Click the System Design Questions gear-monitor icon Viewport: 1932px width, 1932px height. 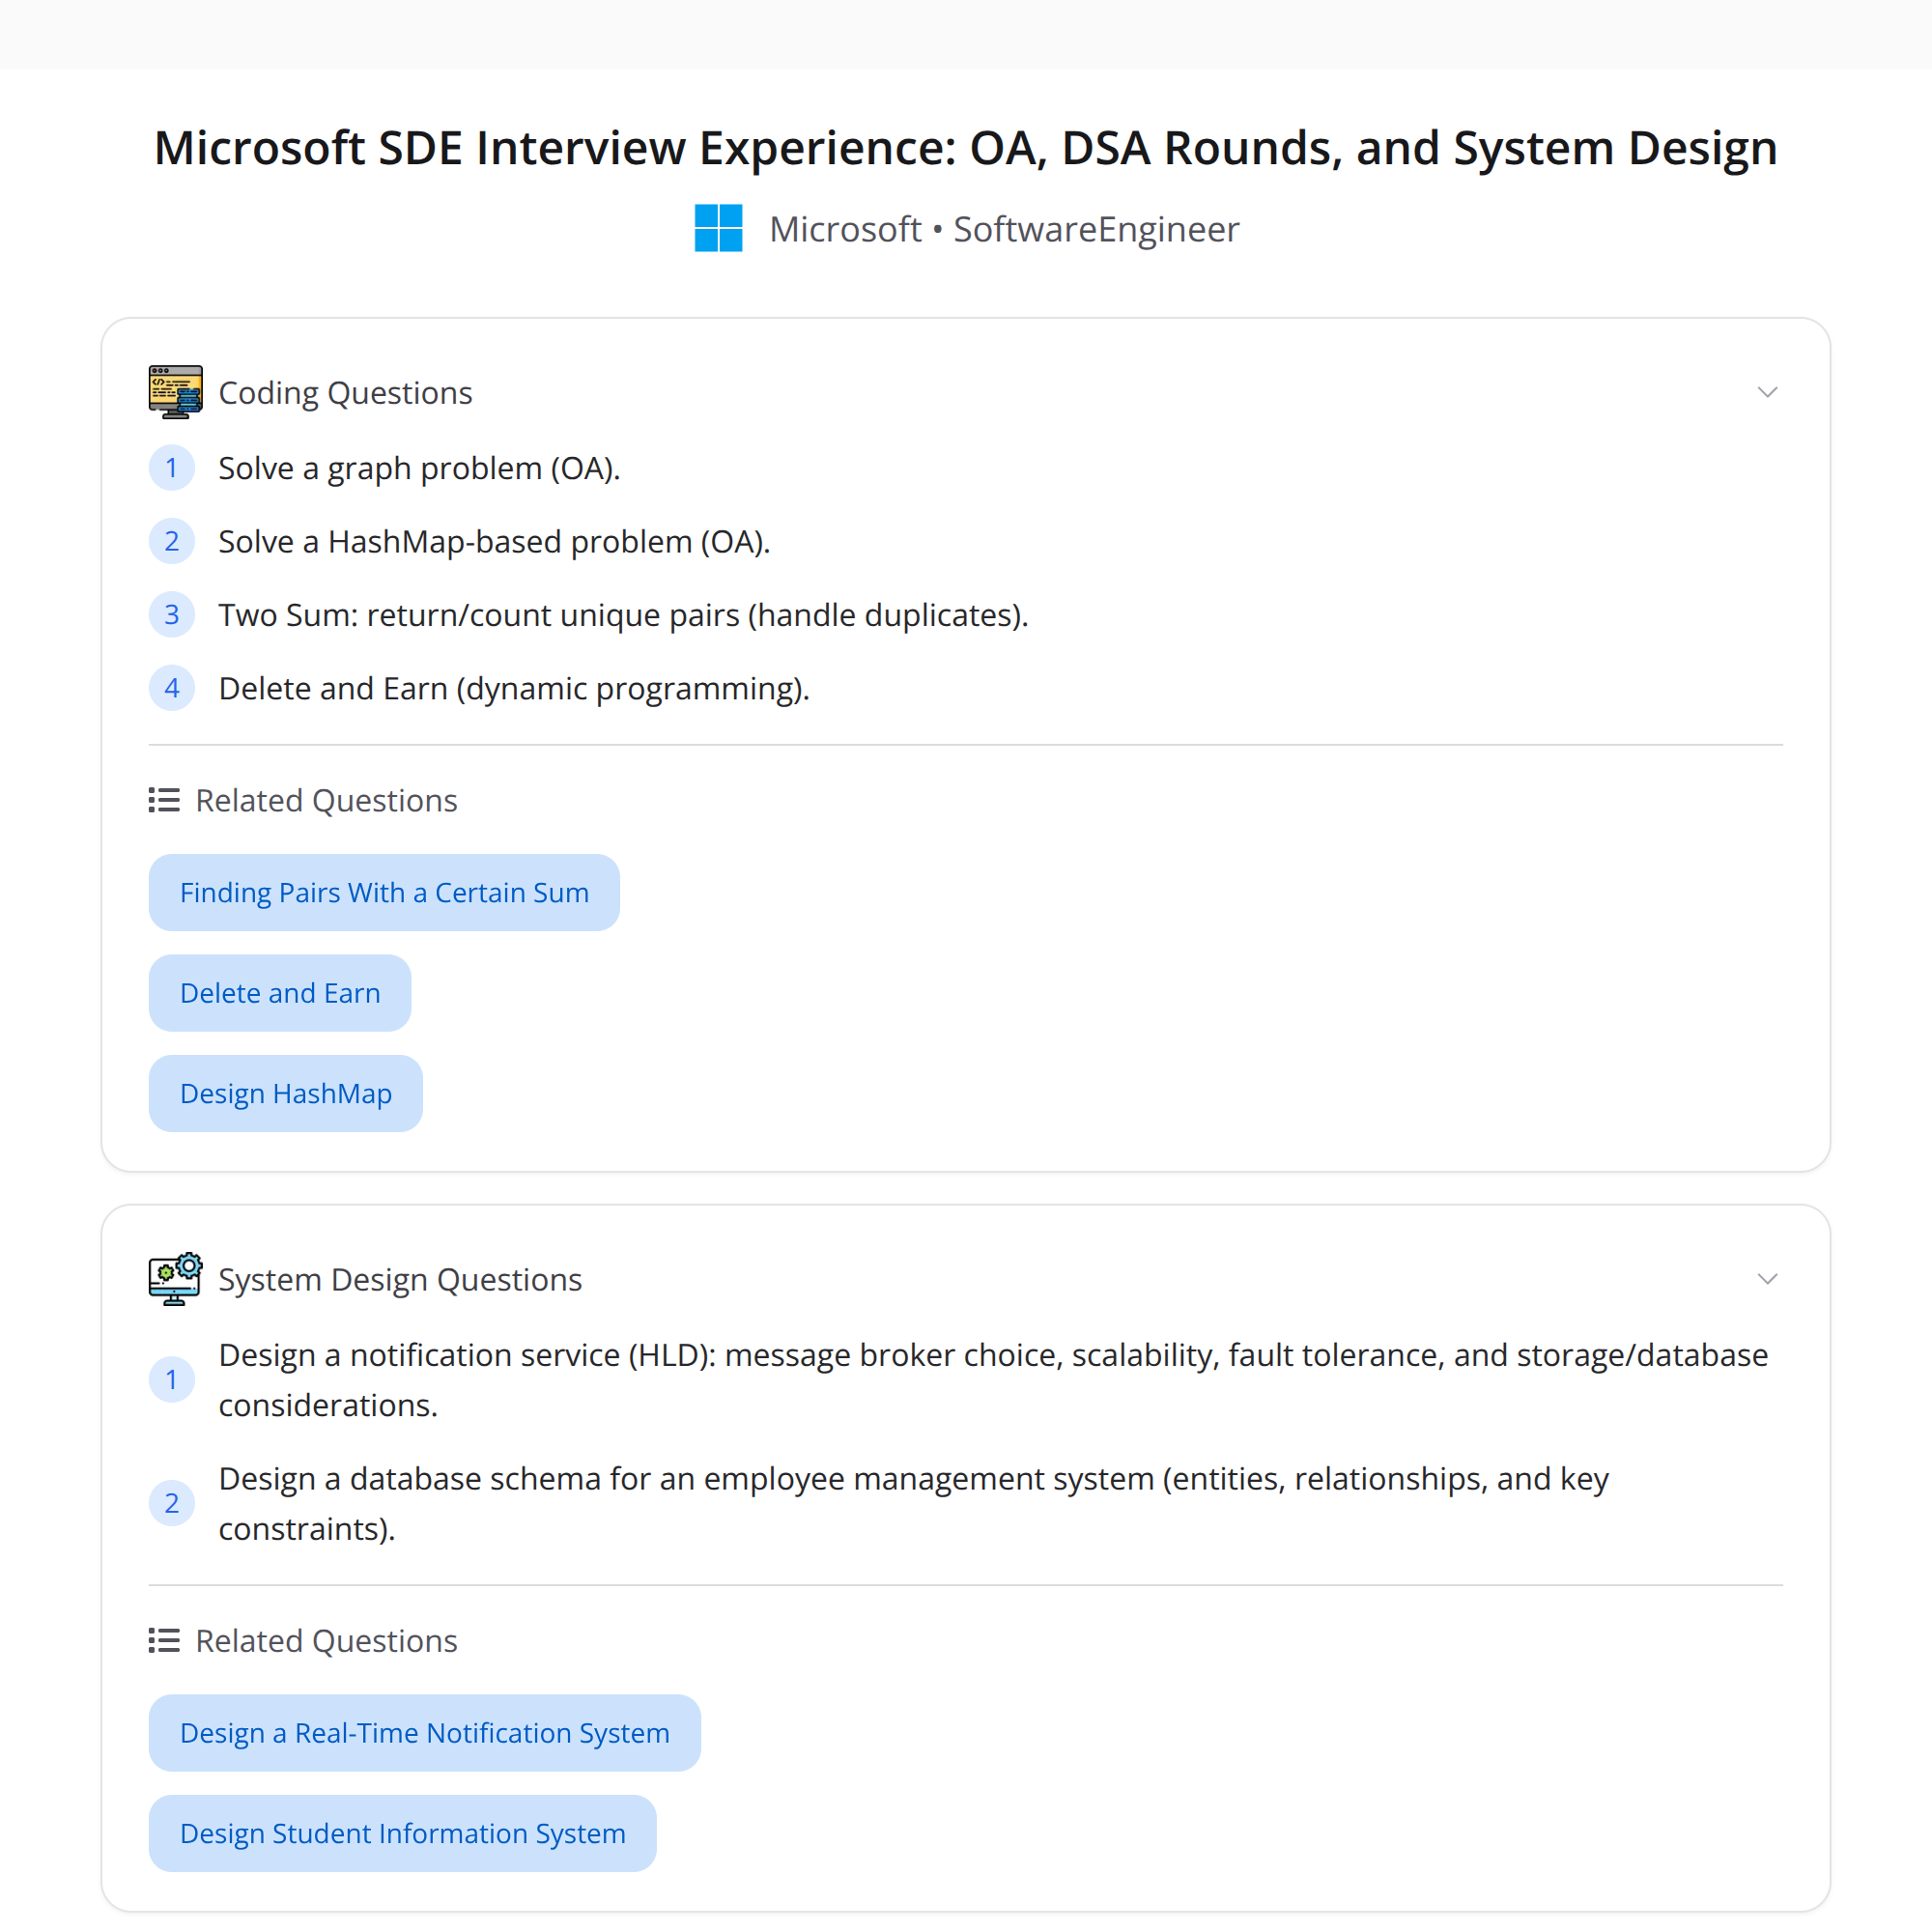coord(175,1279)
